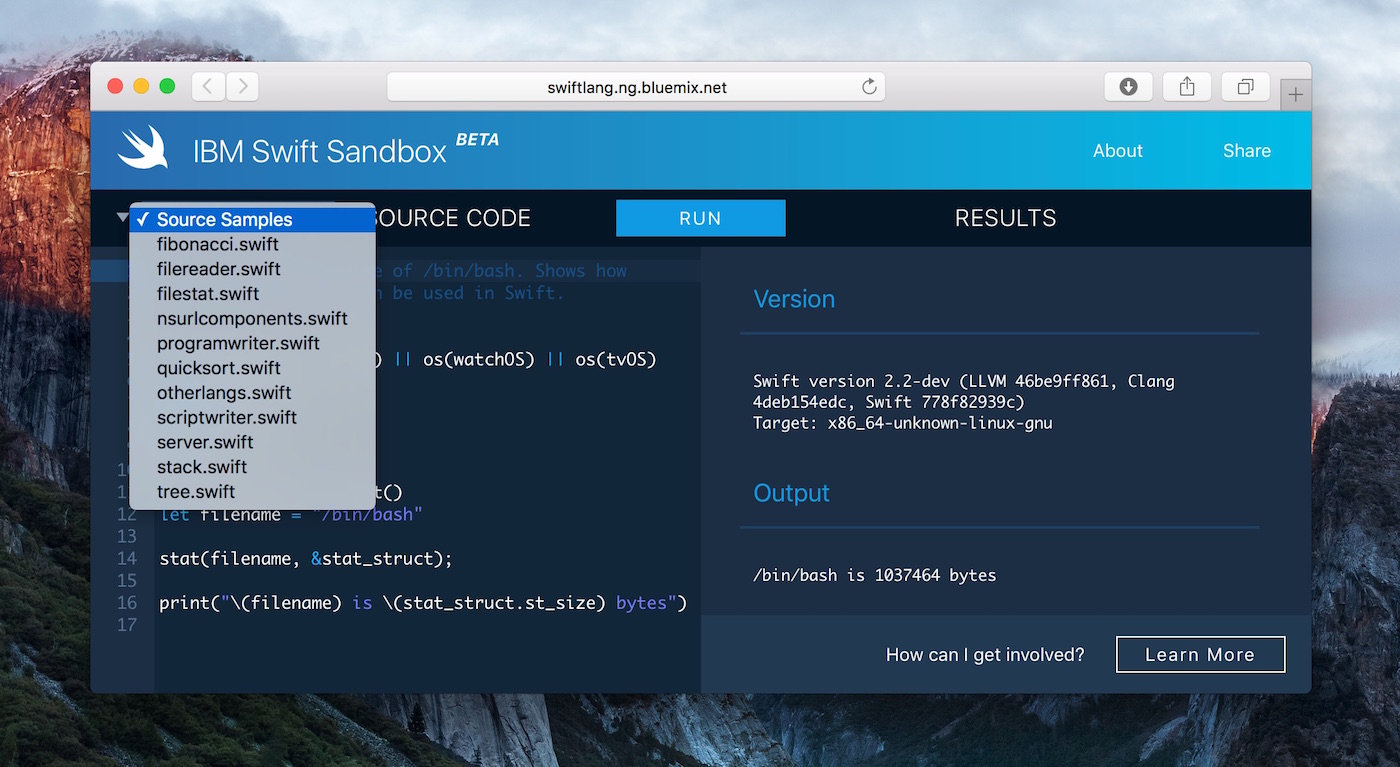Run the code with the RUN button
1400x767 pixels.
click(x=700, y=218)
